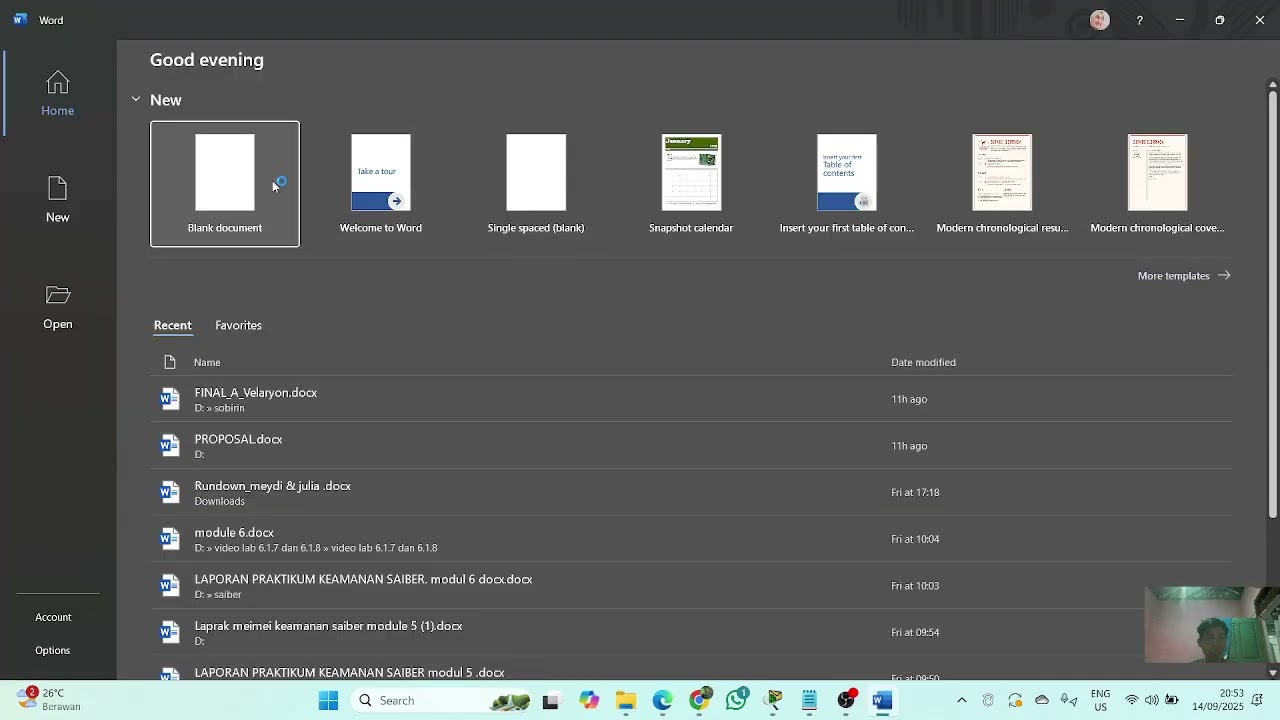Open Windows Start menu

328,701
